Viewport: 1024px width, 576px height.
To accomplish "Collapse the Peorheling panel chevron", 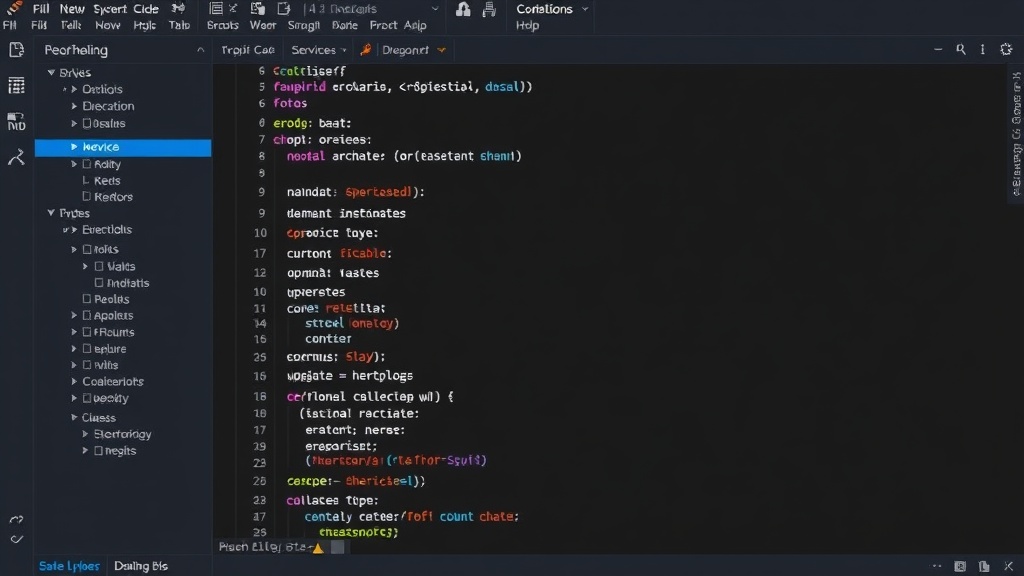I will point(200,50).
